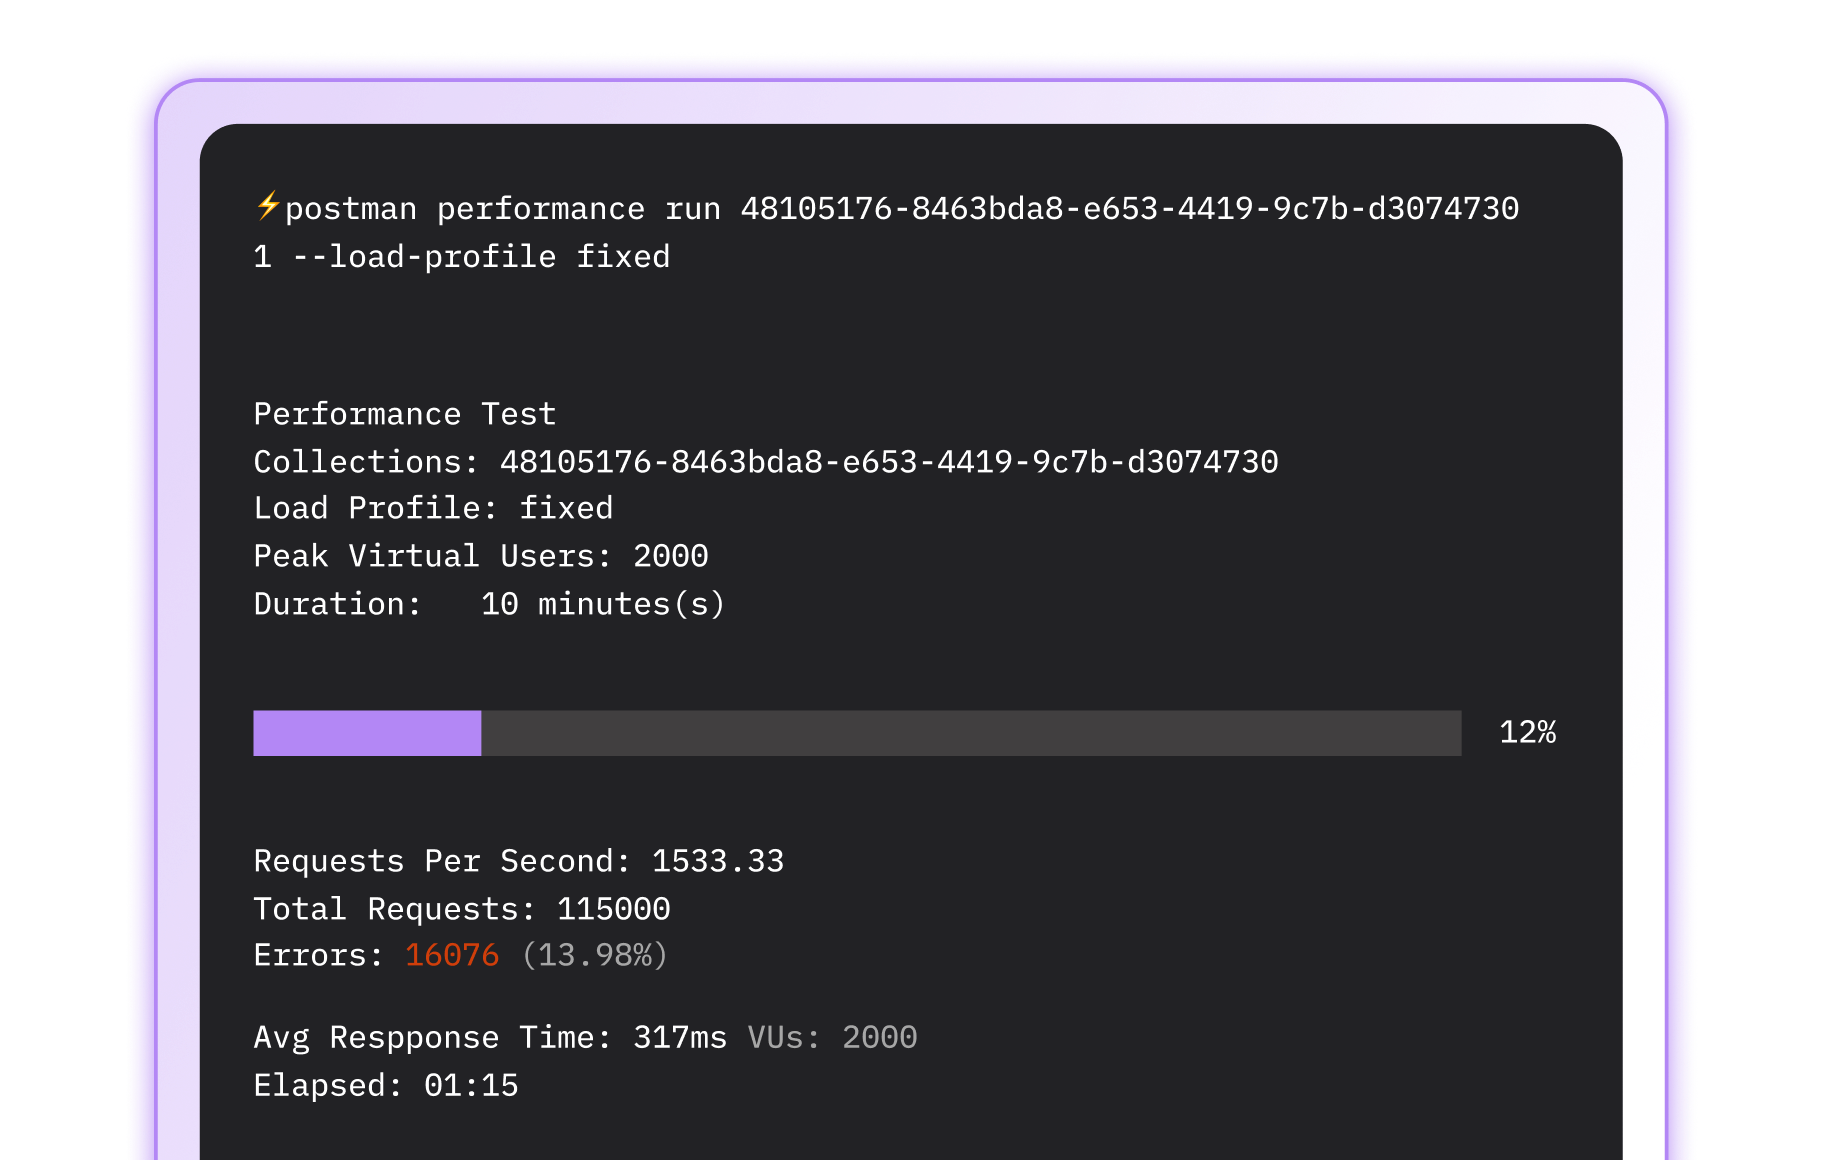Viewport: 1824px width, 1160px height.
Task: Click the error percentage (13.98%)
Action: (594, 955)
